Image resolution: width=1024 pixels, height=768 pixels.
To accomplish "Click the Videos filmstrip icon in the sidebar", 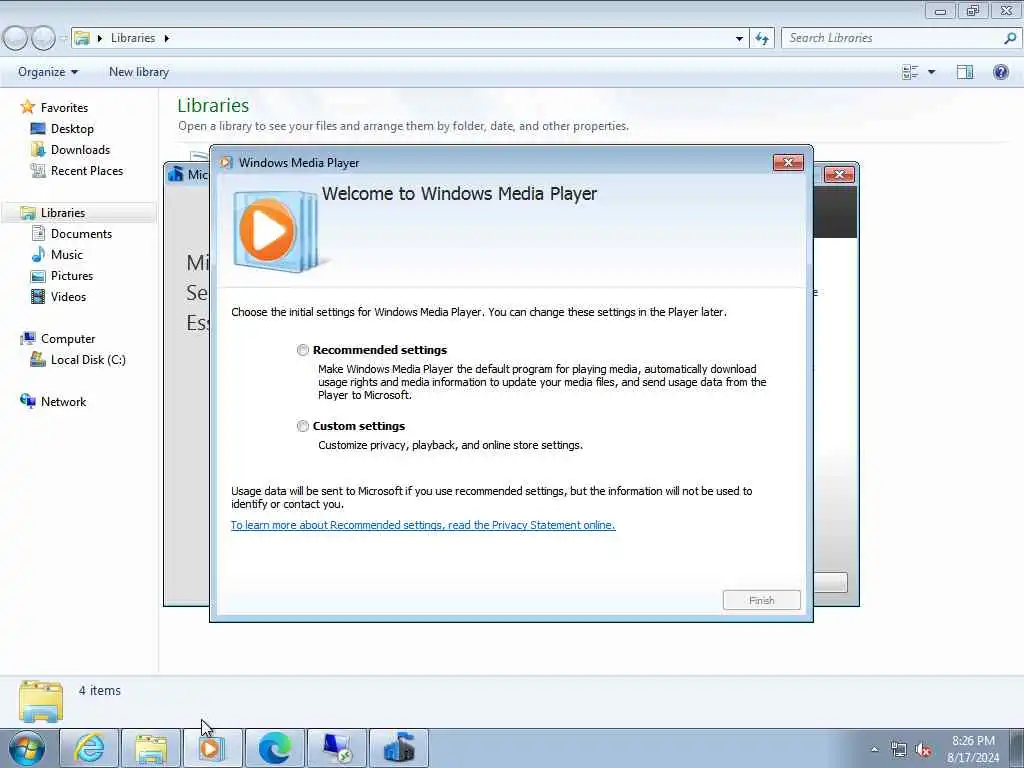I will (39, 296).
